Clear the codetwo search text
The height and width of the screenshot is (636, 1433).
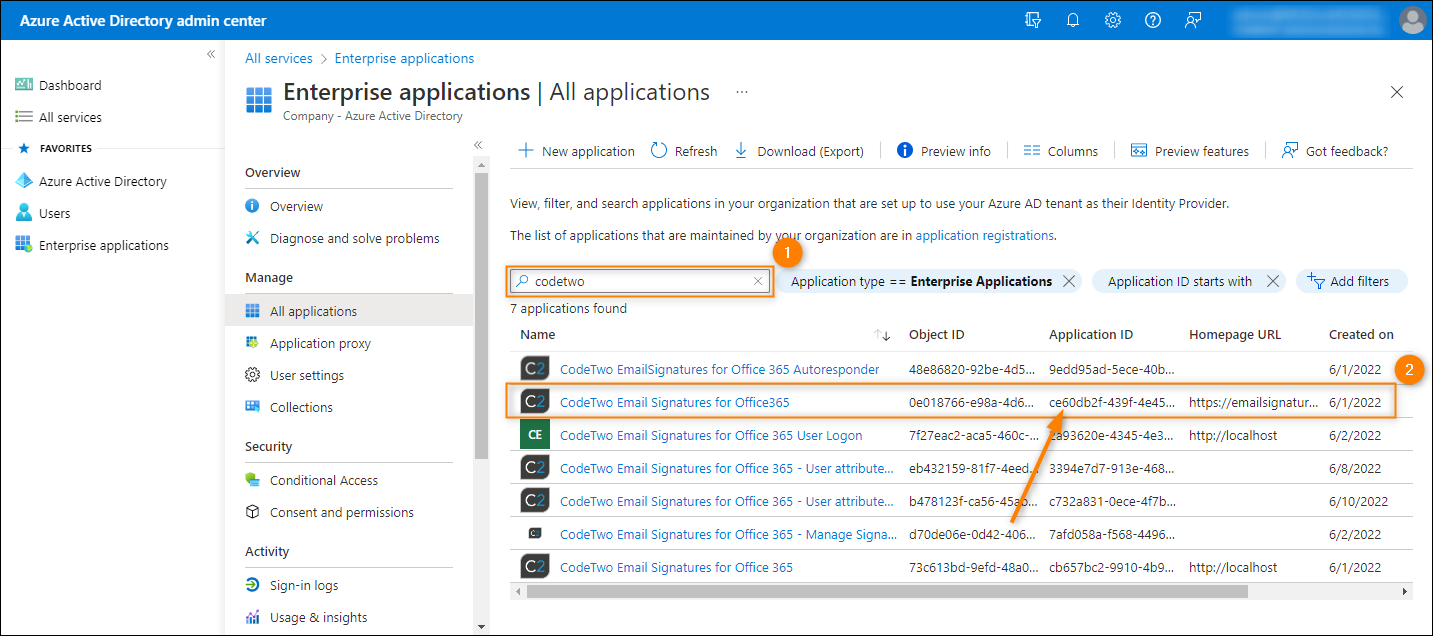(x=758, y=282)
